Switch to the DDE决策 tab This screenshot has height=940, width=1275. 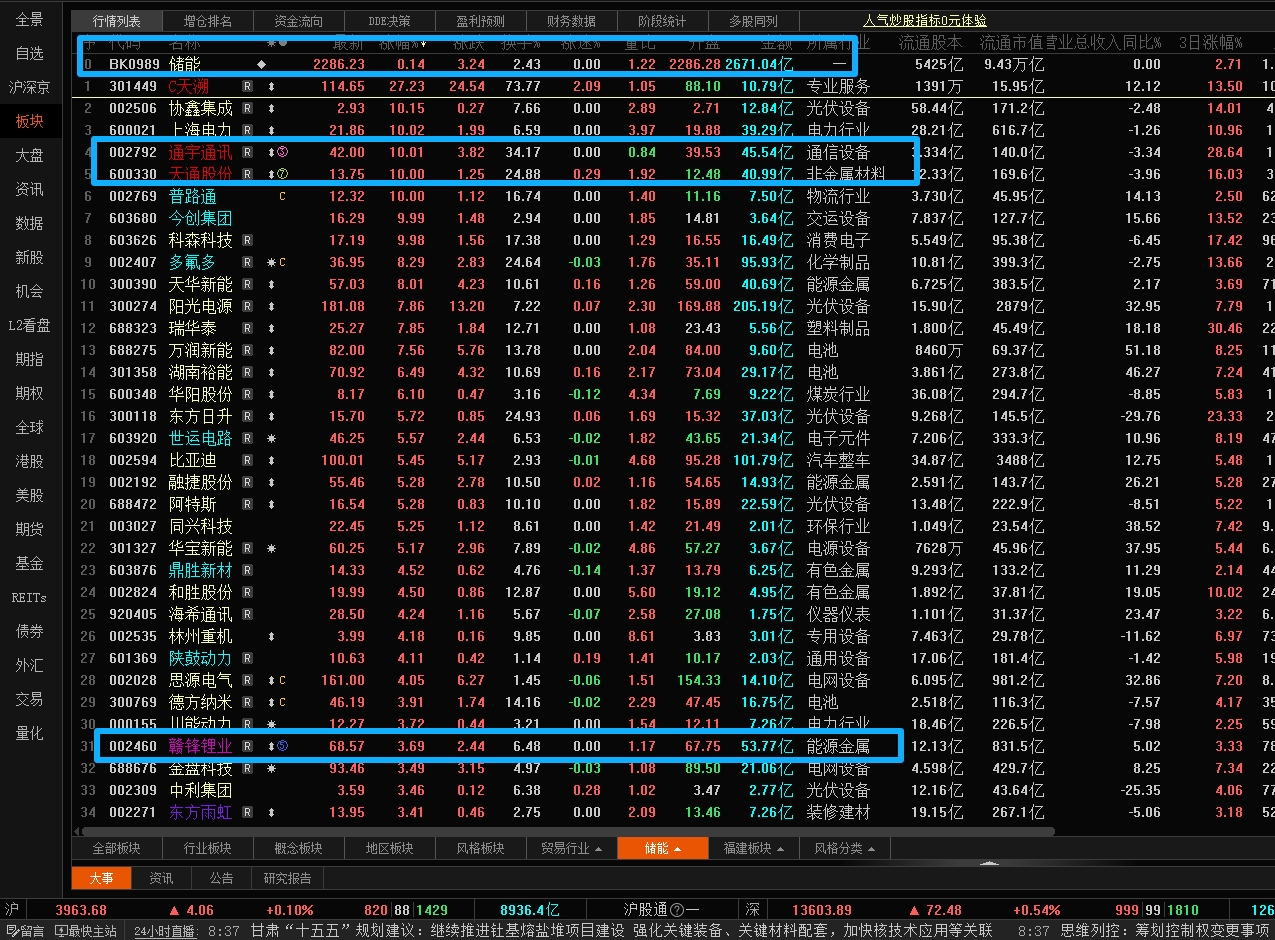pyautogui.click(x=389, y=21)
